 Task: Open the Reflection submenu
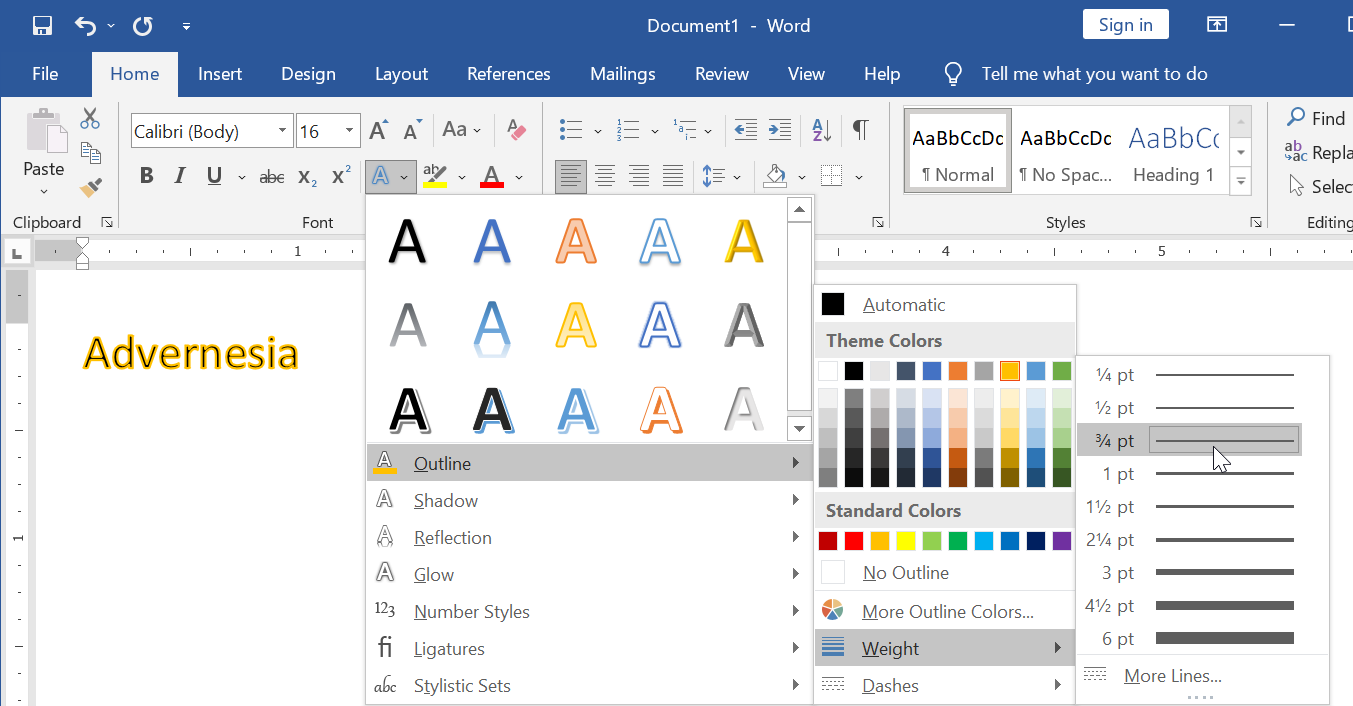tap(590, 537)
